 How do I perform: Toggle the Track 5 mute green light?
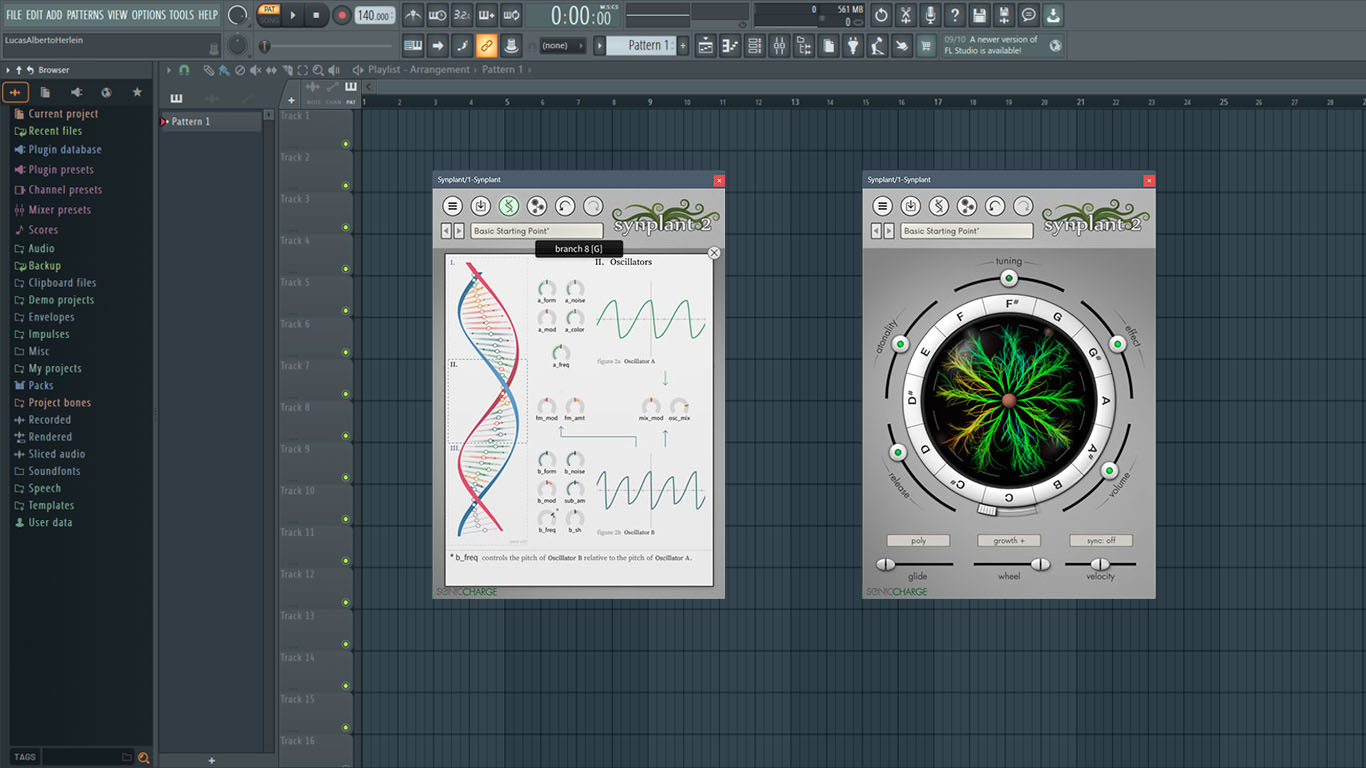tap(346, 311)
